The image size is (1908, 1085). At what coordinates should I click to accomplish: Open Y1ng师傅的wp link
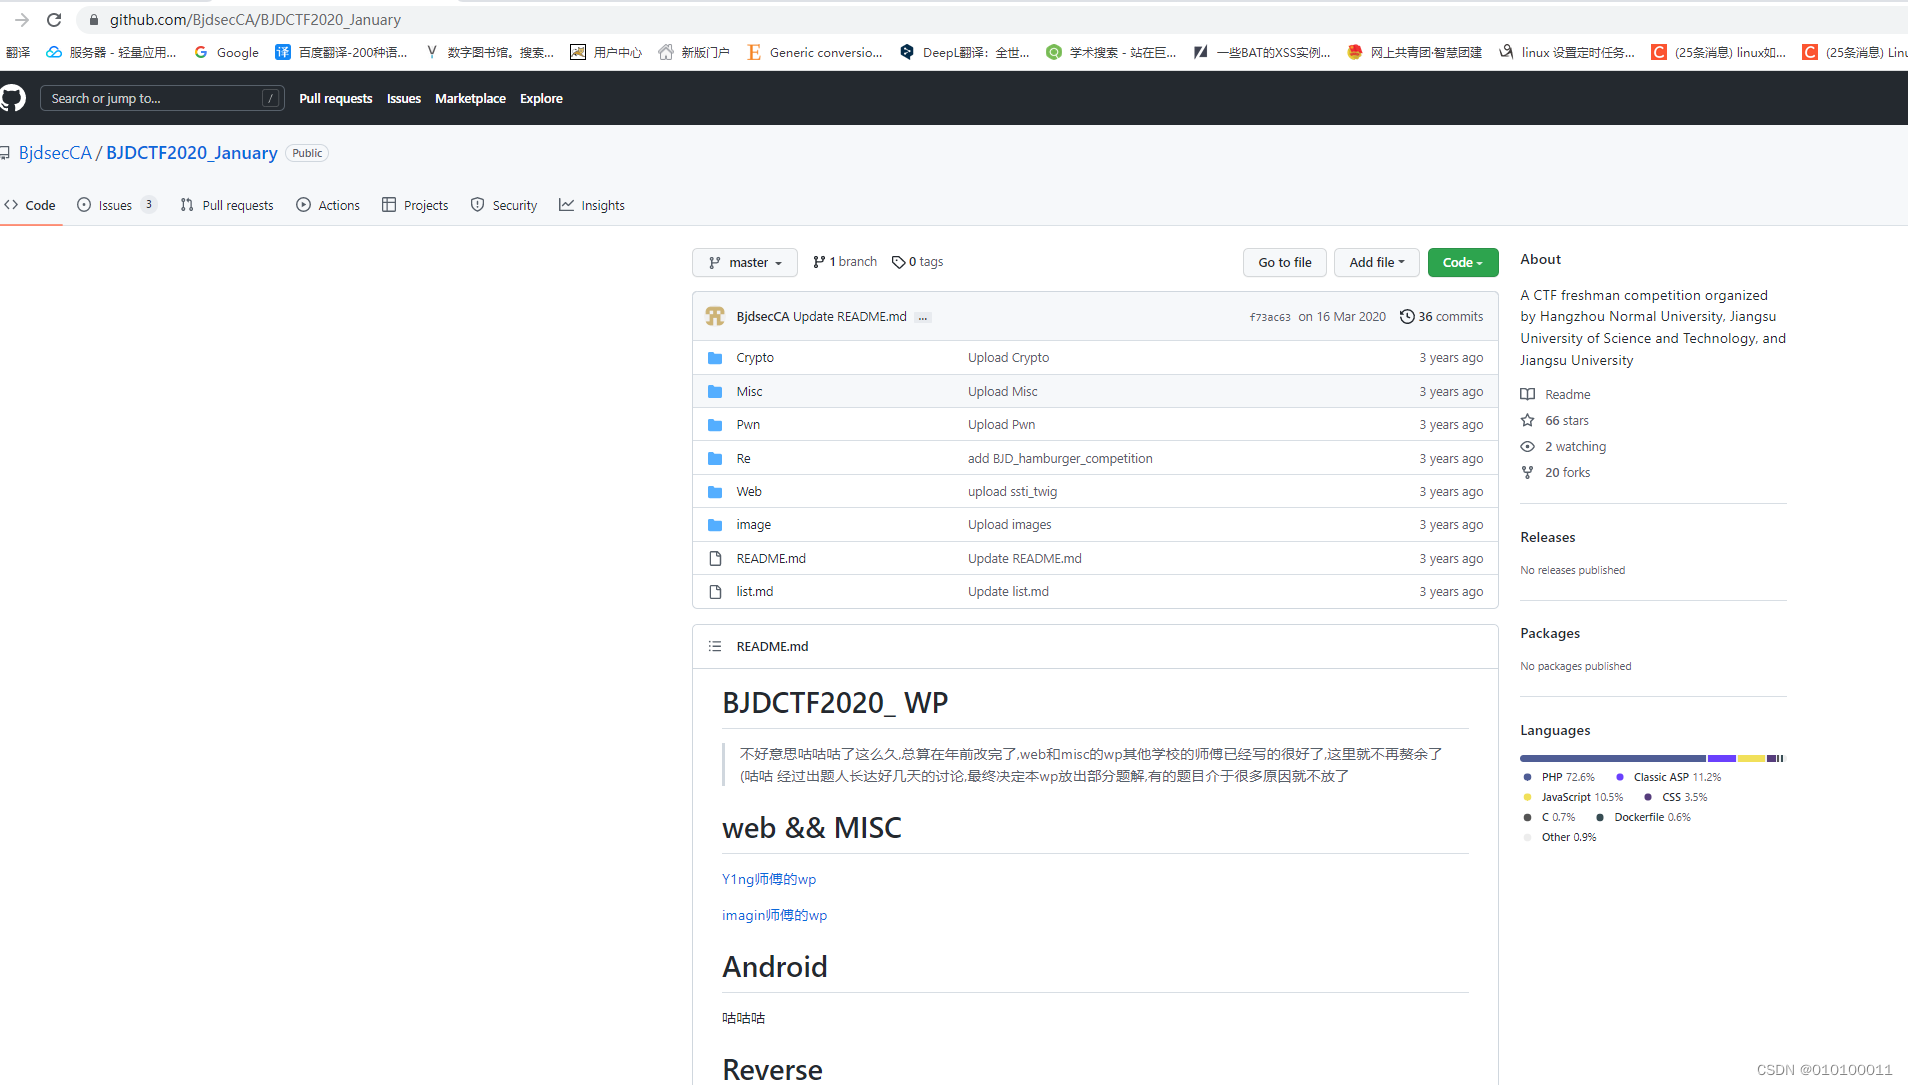point(768,879)
